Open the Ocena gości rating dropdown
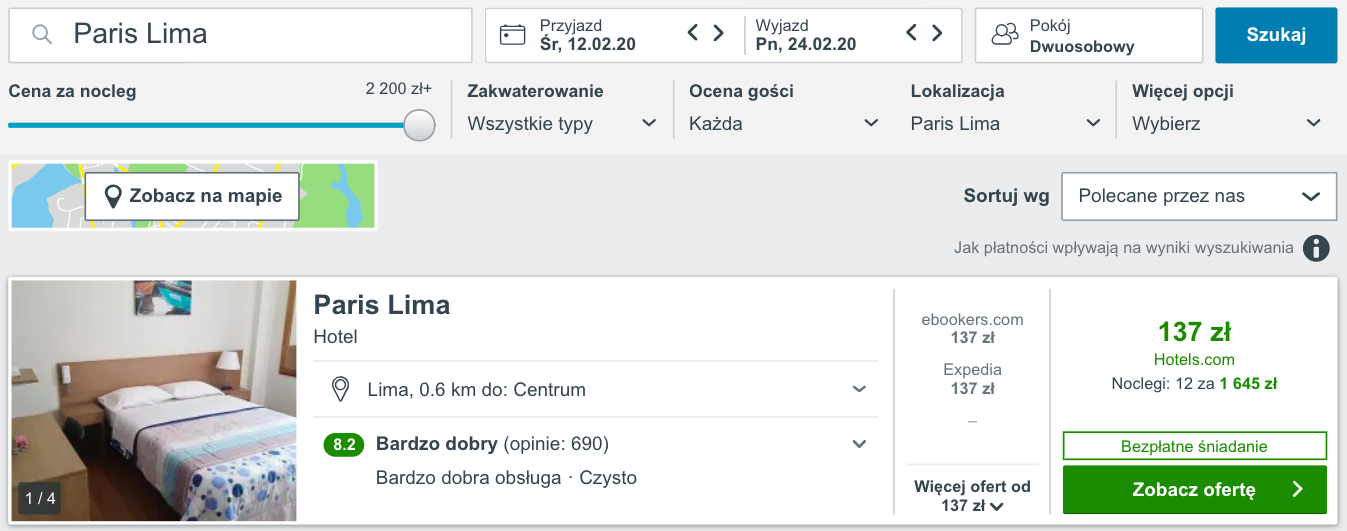Screen dimensions: 1347x531 coord(784,124)
